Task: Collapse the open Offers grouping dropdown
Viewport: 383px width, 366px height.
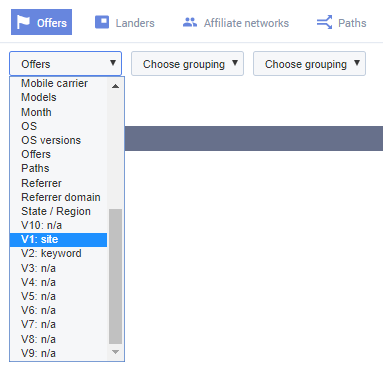Action: (x=65, y=63)
